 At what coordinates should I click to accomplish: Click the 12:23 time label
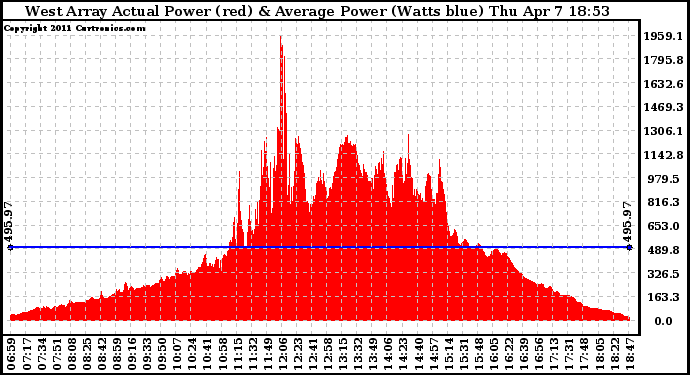click(x=297, y=354)
